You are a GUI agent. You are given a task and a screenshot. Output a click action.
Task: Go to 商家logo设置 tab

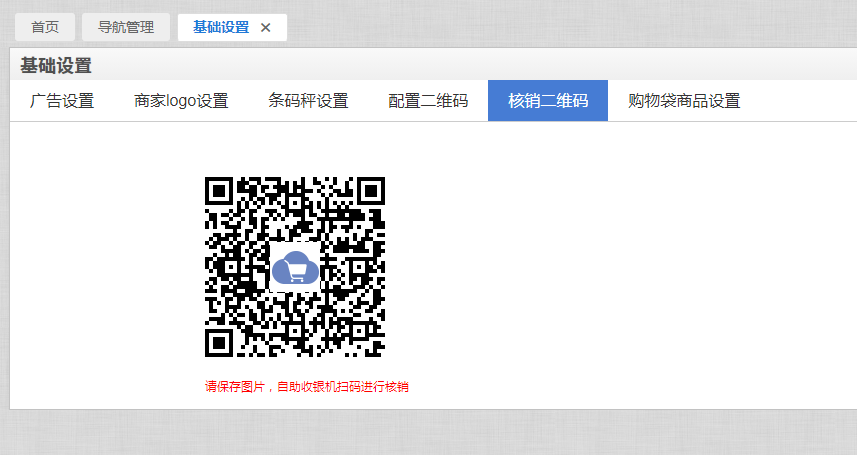pyautogui.click(x=181, y=101)
